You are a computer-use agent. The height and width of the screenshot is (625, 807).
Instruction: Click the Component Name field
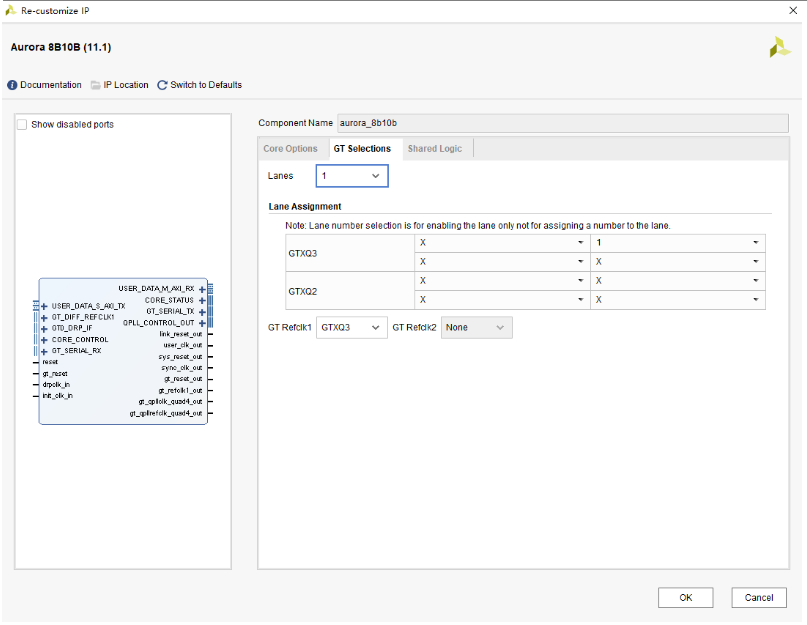(x=563, y=123)
